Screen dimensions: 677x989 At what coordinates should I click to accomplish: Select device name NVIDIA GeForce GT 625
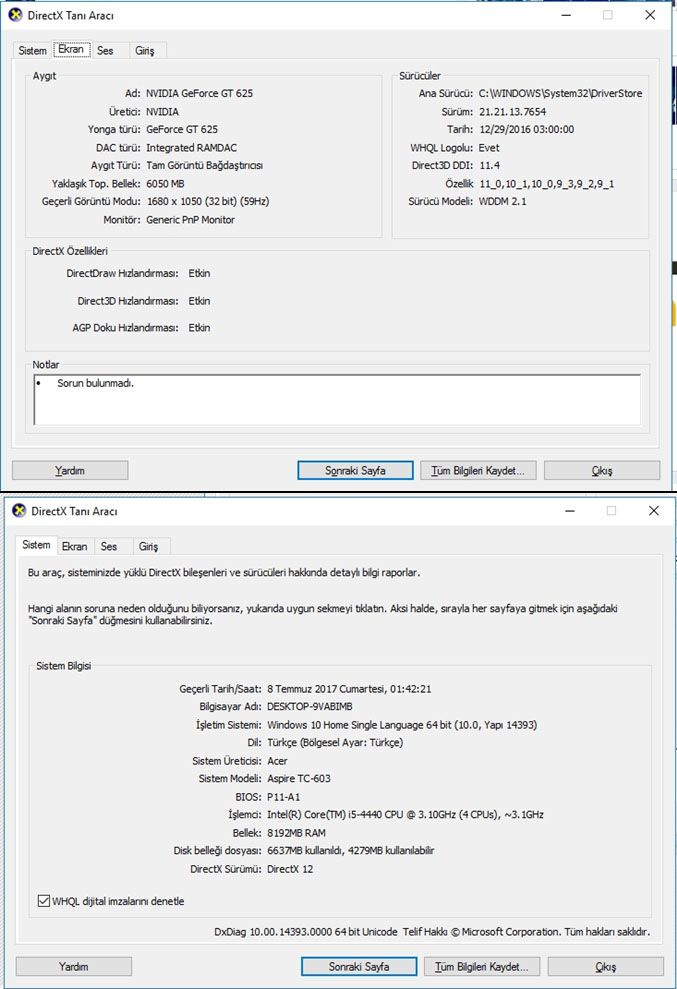[199, 93]
